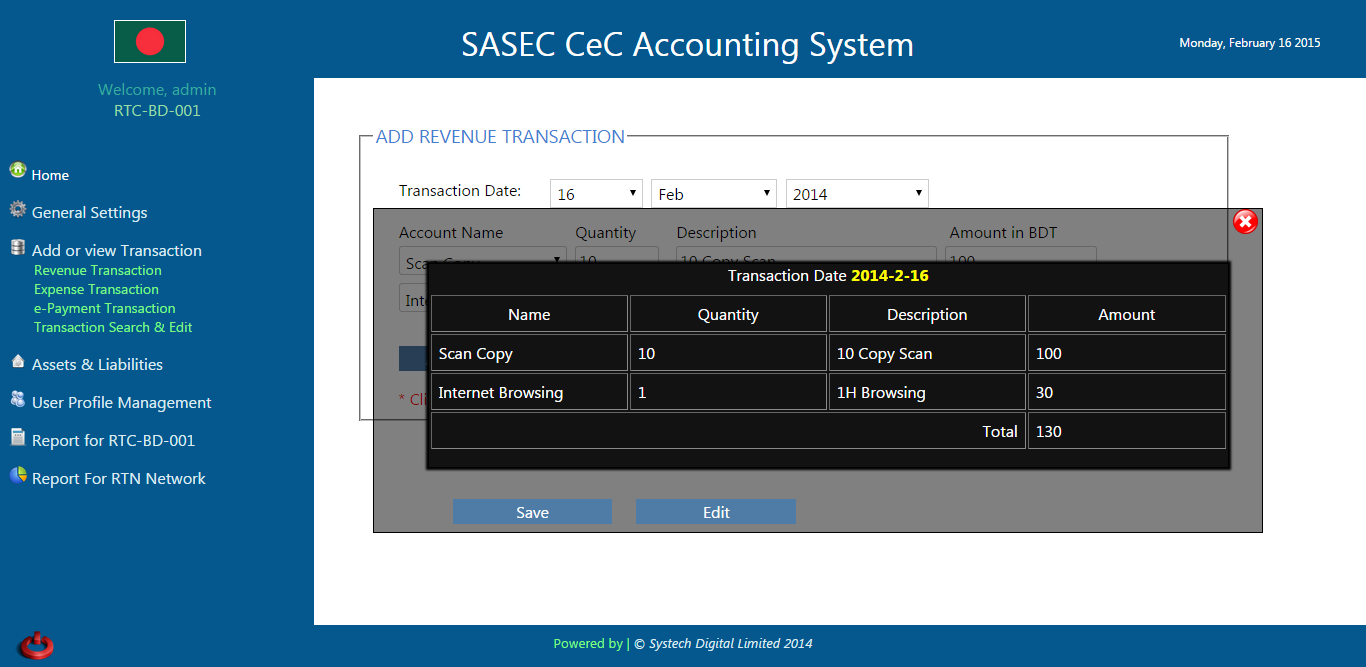Click the Home icon in sidebar
This screenshot has width=1366, height=667.
coord(18,171)
